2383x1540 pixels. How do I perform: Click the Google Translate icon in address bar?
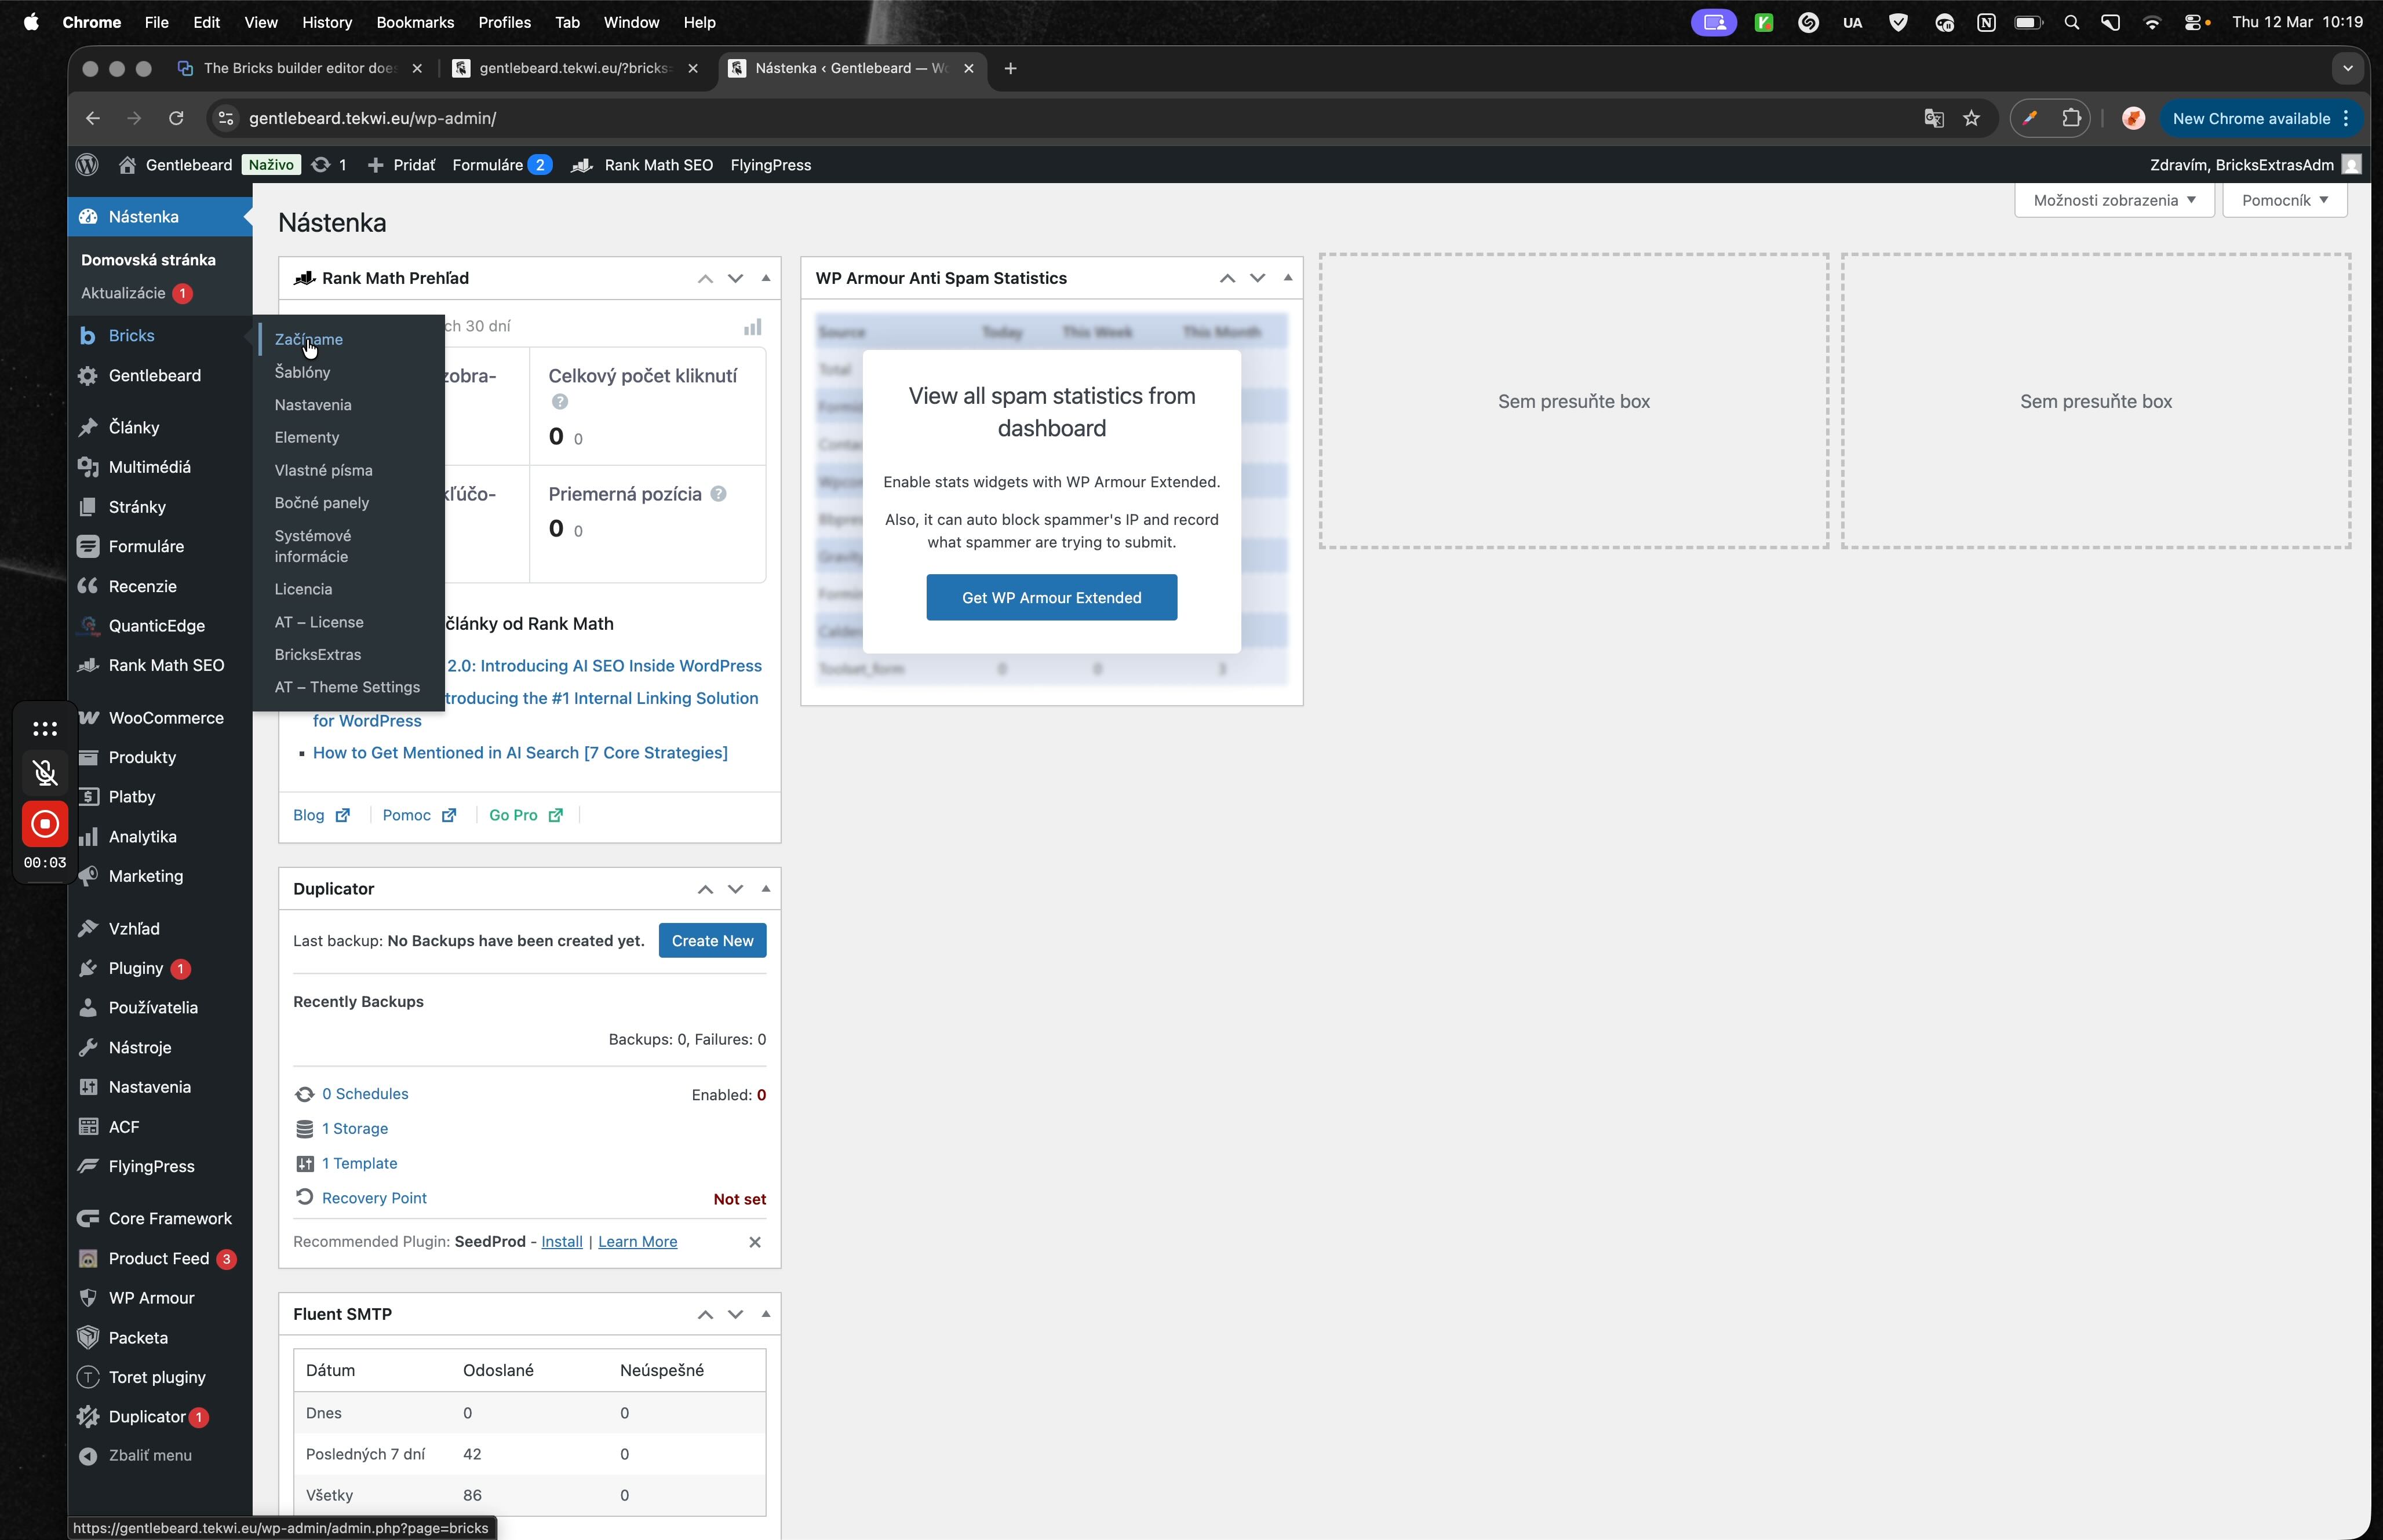1933,118
